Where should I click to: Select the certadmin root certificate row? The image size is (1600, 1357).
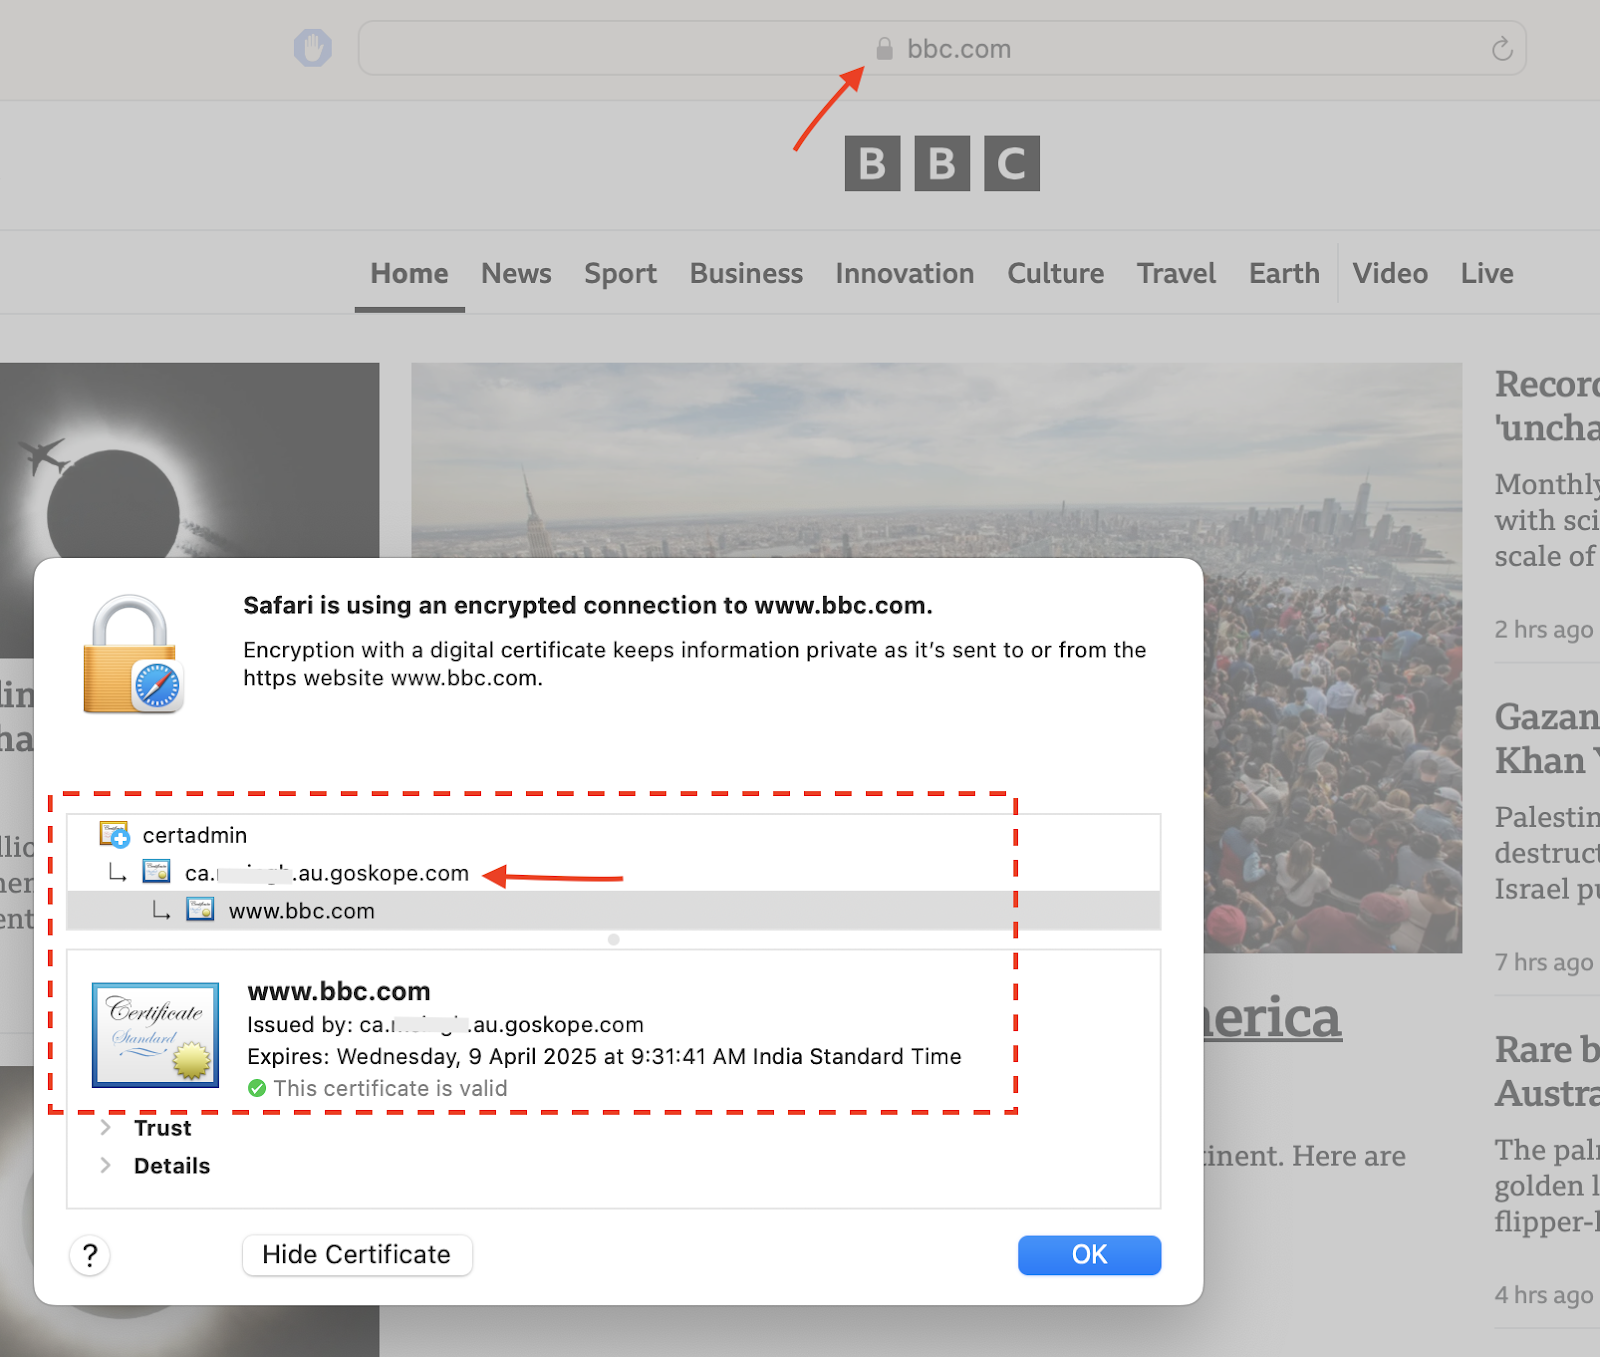pyautogui.click(x=613, y=835)
